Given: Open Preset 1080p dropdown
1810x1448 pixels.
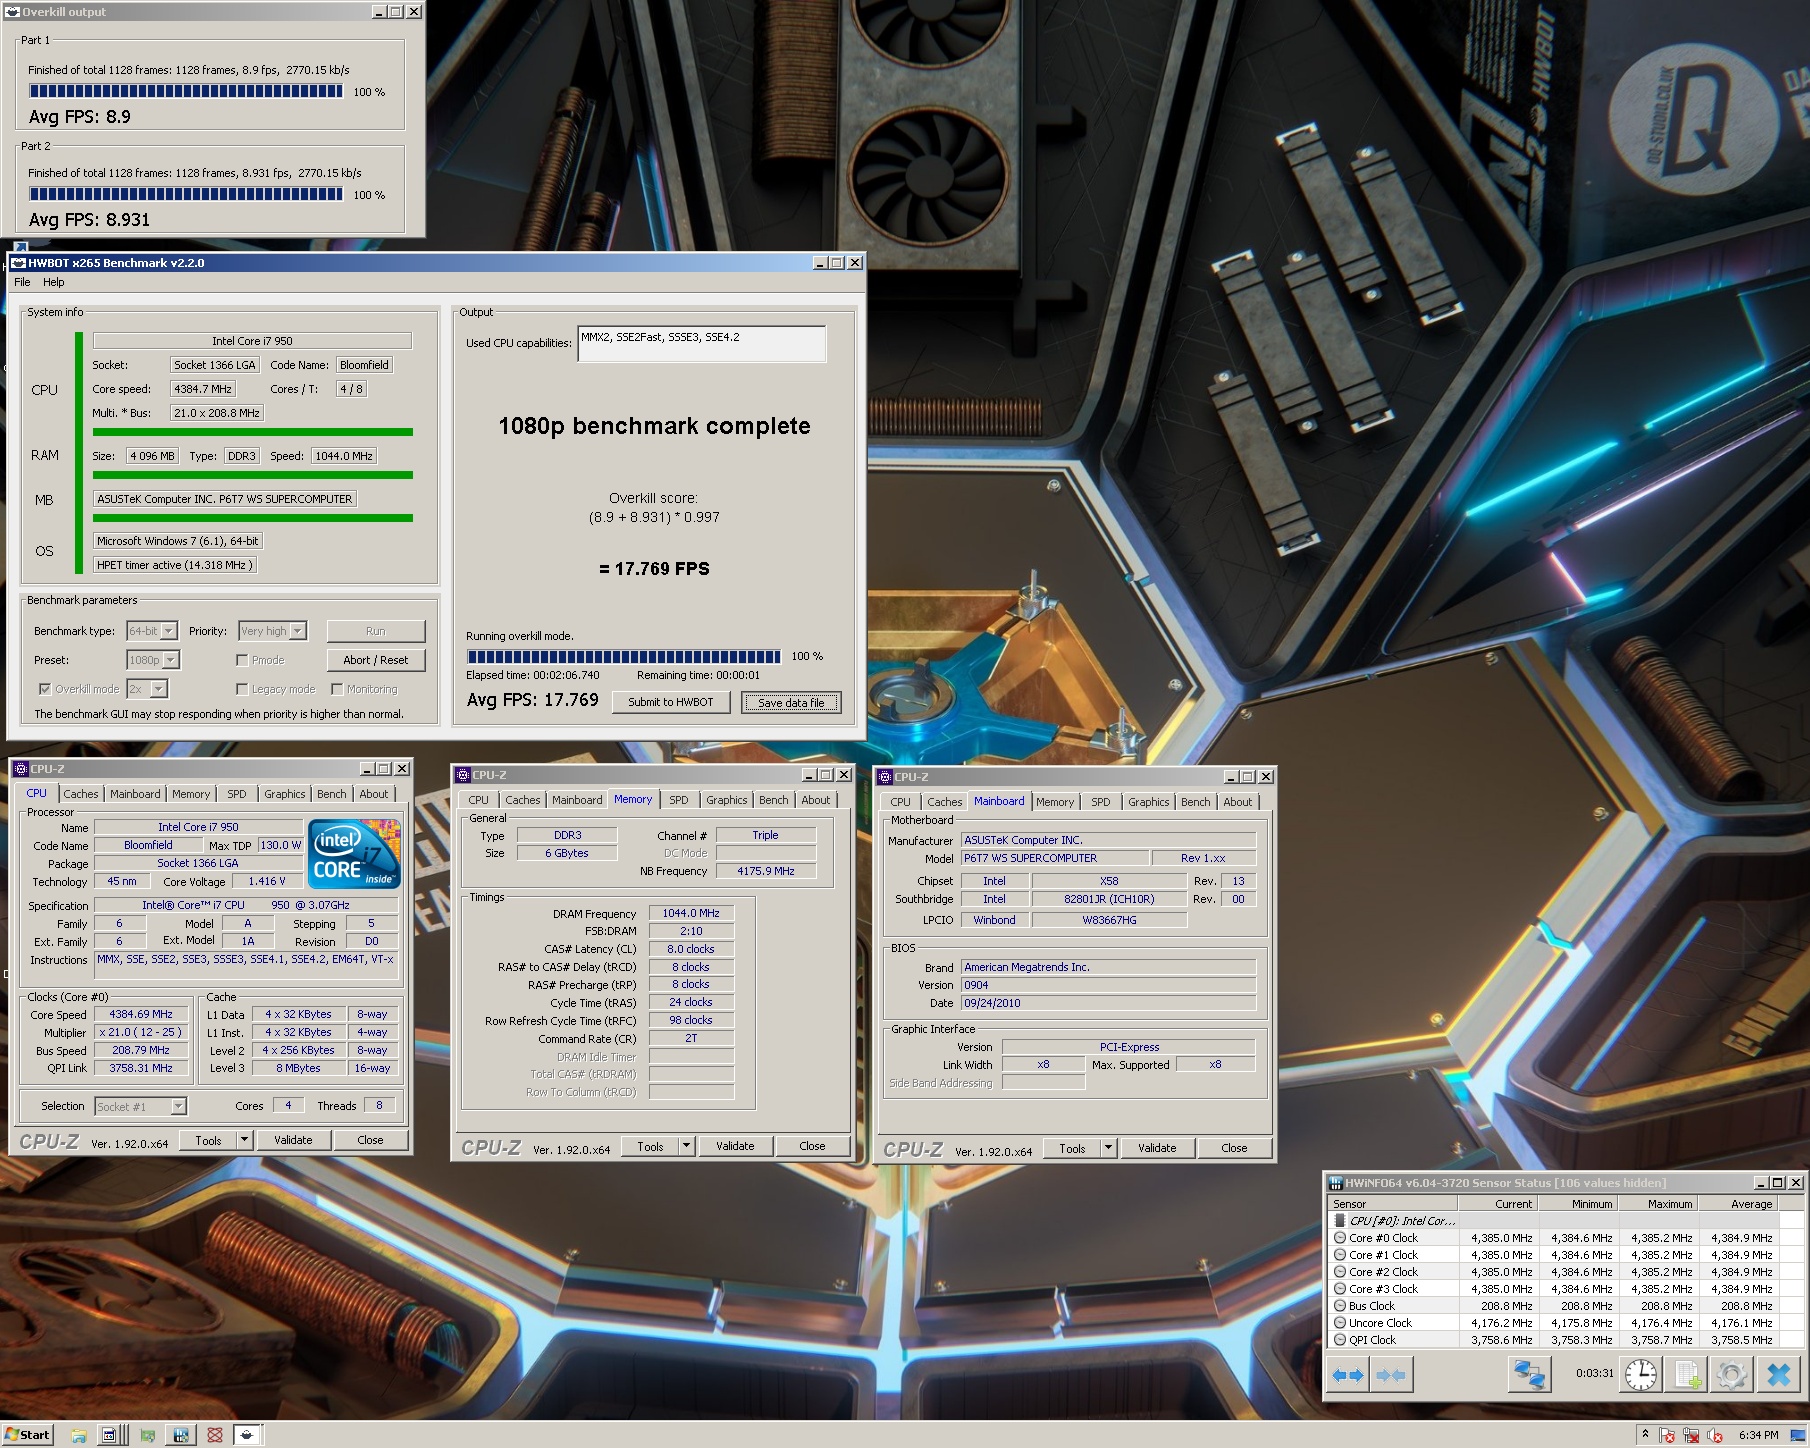Looking at the screenshot, I should coord(171,660).
